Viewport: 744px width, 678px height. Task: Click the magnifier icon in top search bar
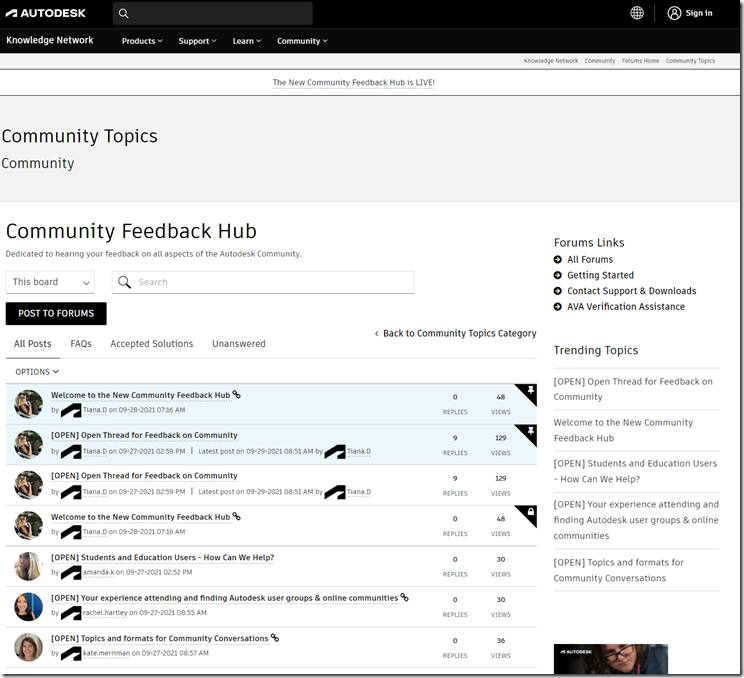tap(123, 13)
